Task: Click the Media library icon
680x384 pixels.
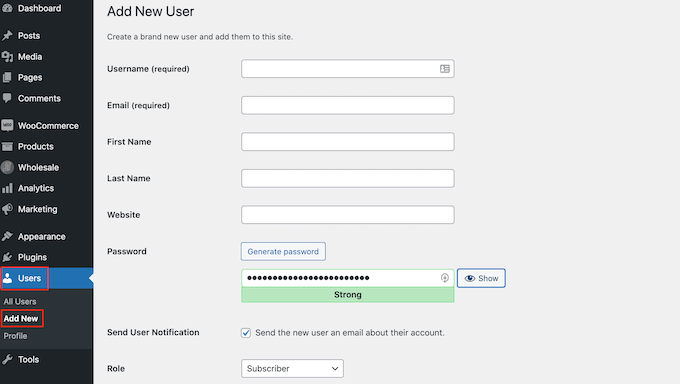Action: tap(7, 56)
